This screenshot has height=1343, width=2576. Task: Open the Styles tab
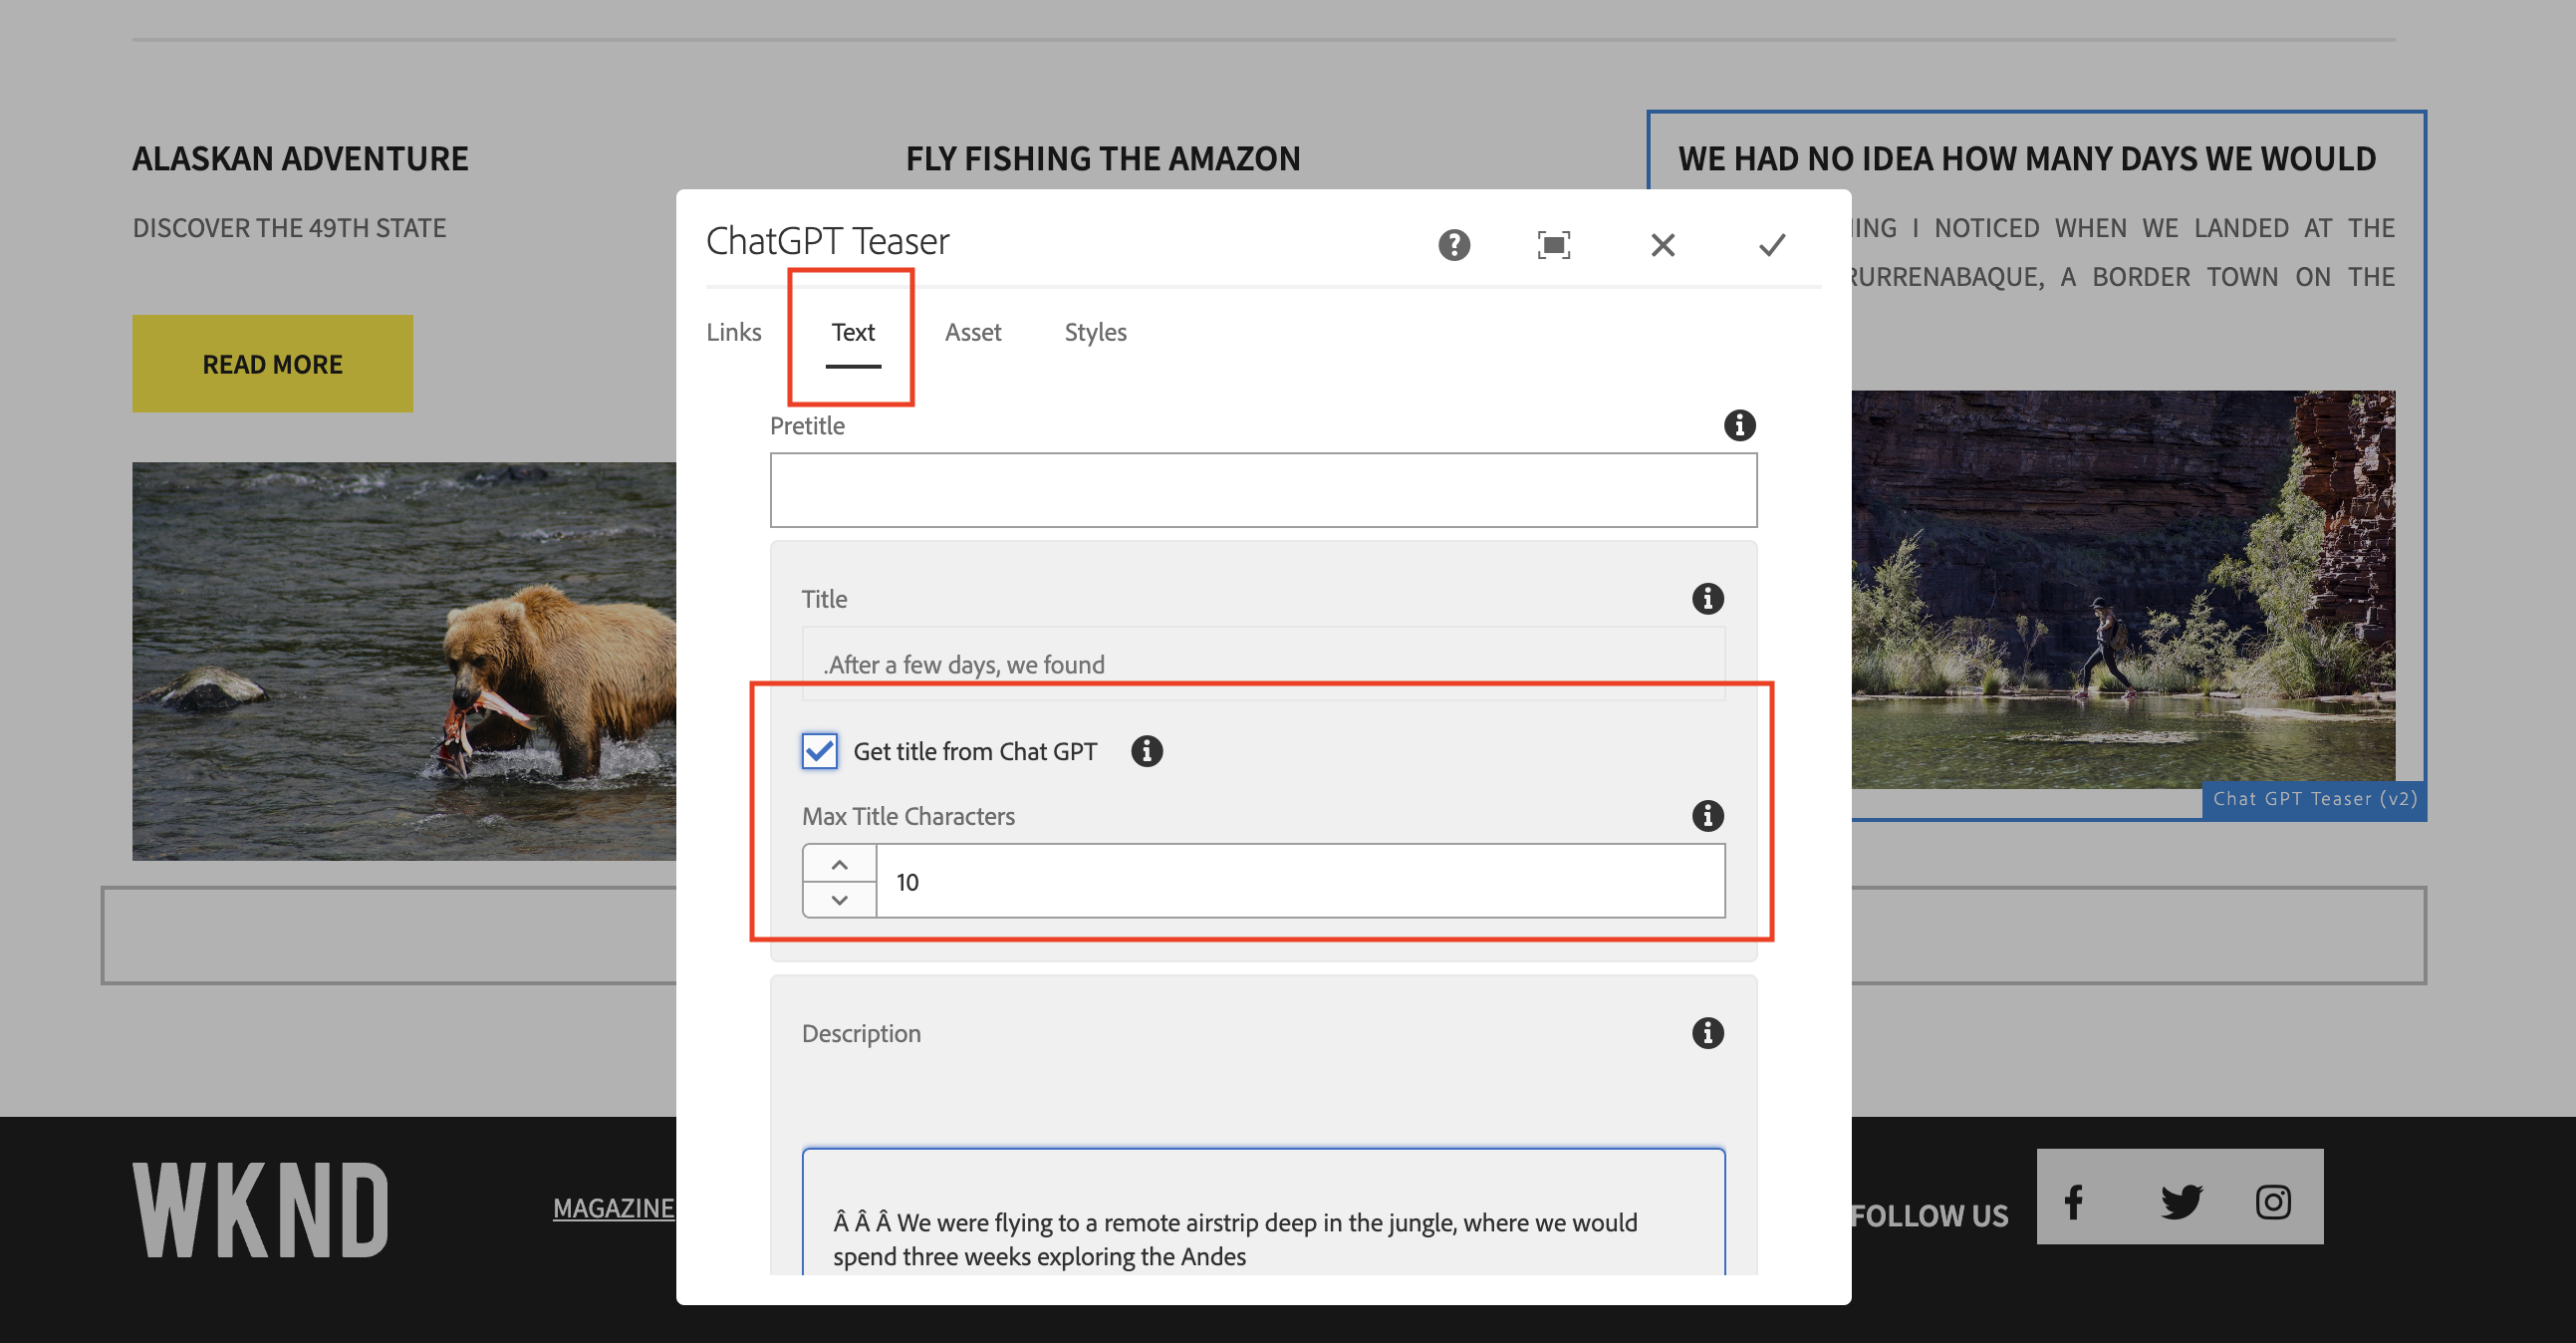tap(1094, 332)
